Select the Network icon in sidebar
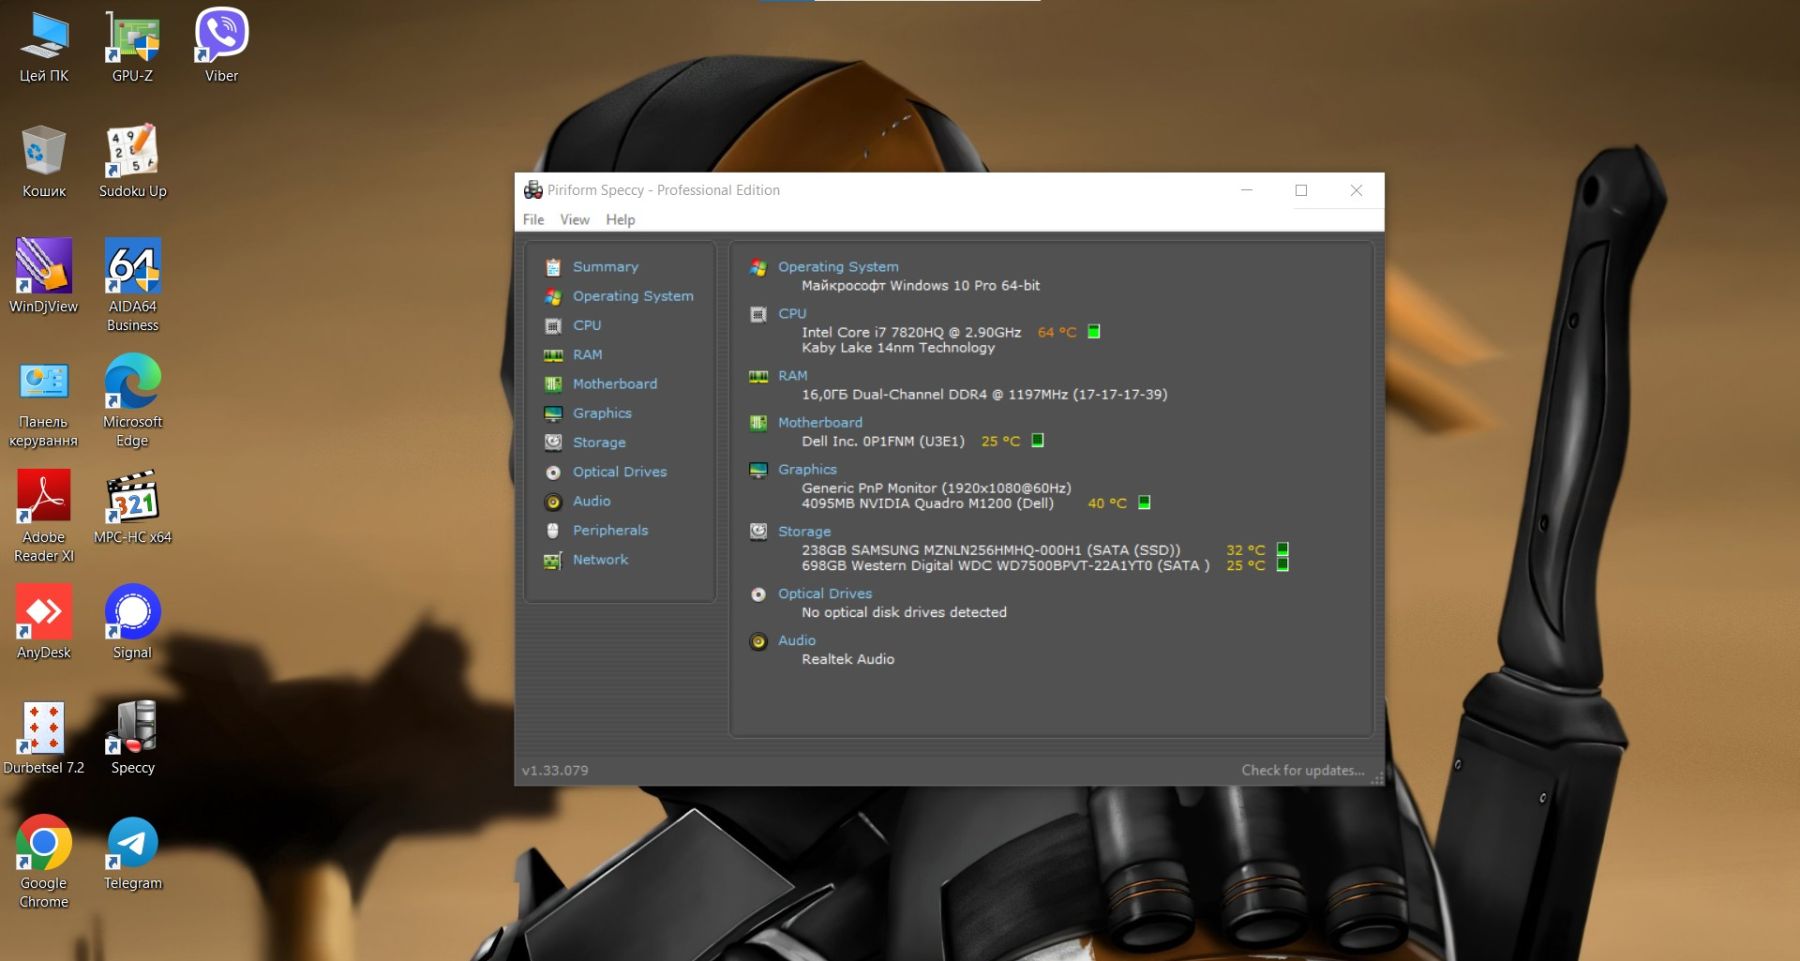The image size is (1800, 961). 553,560
